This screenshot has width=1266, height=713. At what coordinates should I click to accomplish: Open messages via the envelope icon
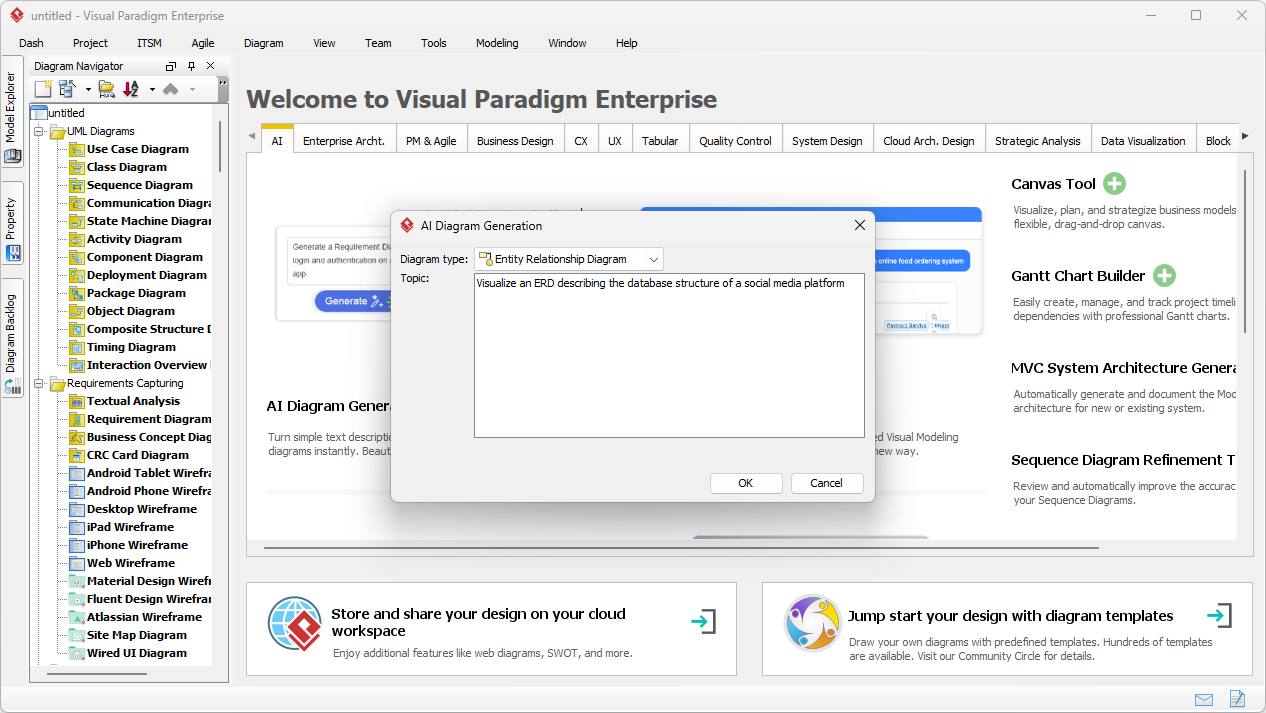(1203, 699)
